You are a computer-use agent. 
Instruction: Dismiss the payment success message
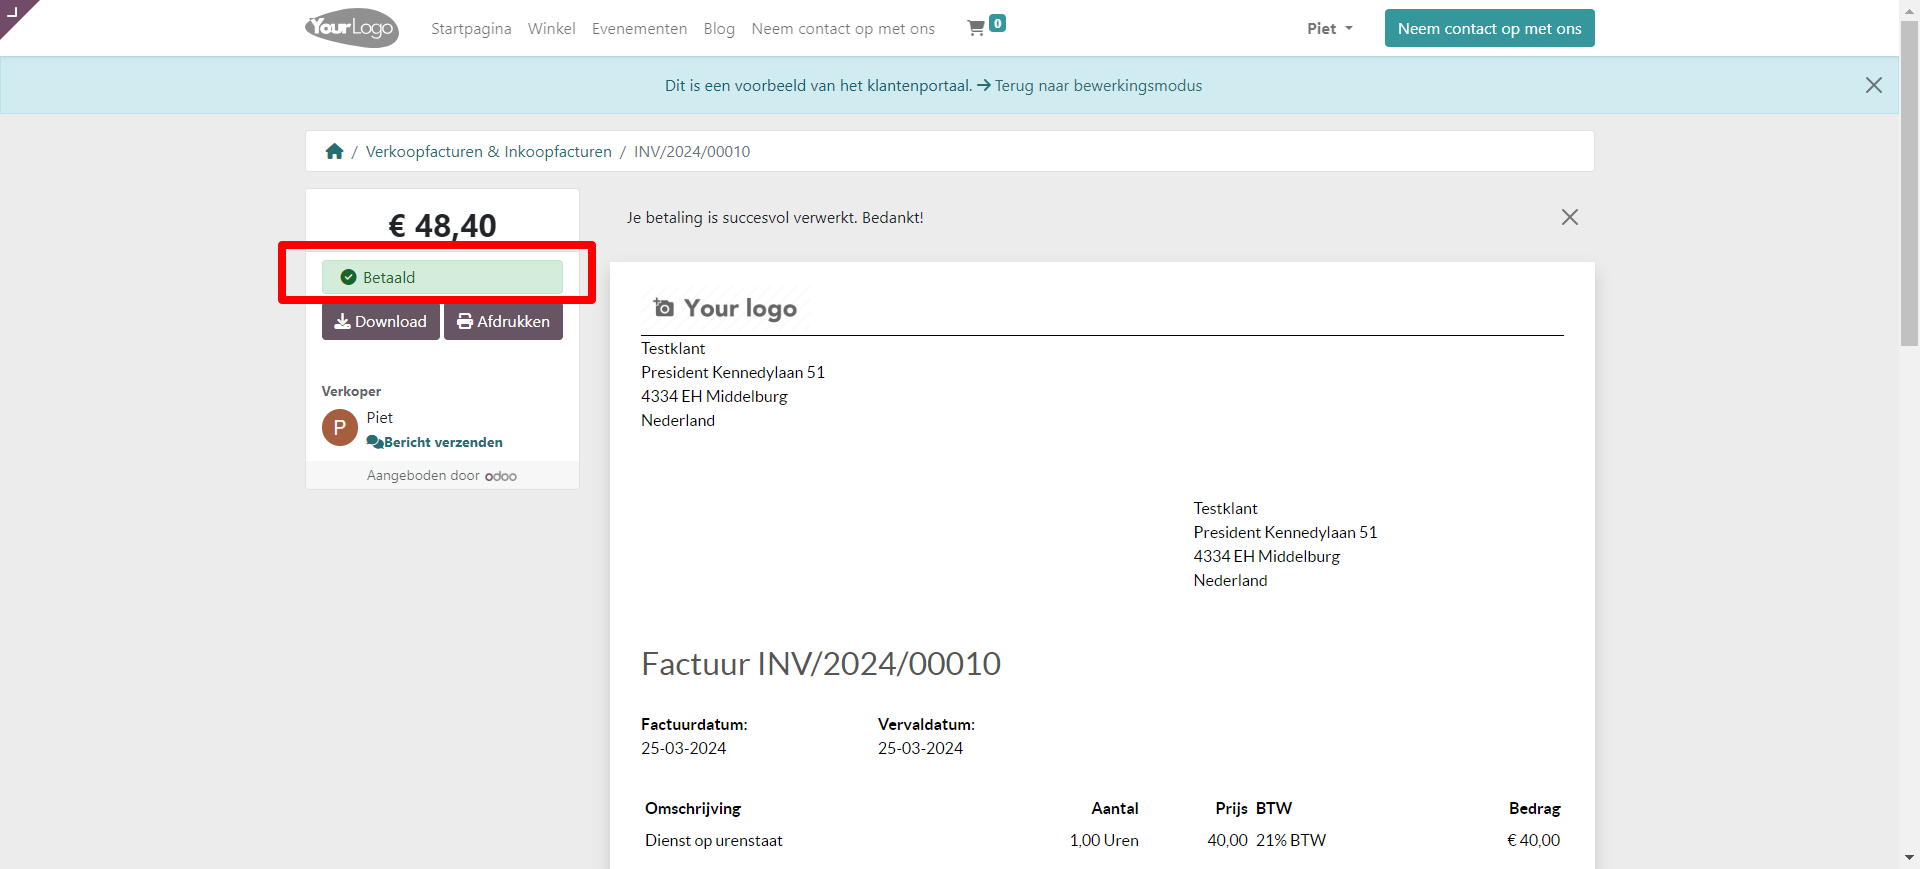[1569, 217]
